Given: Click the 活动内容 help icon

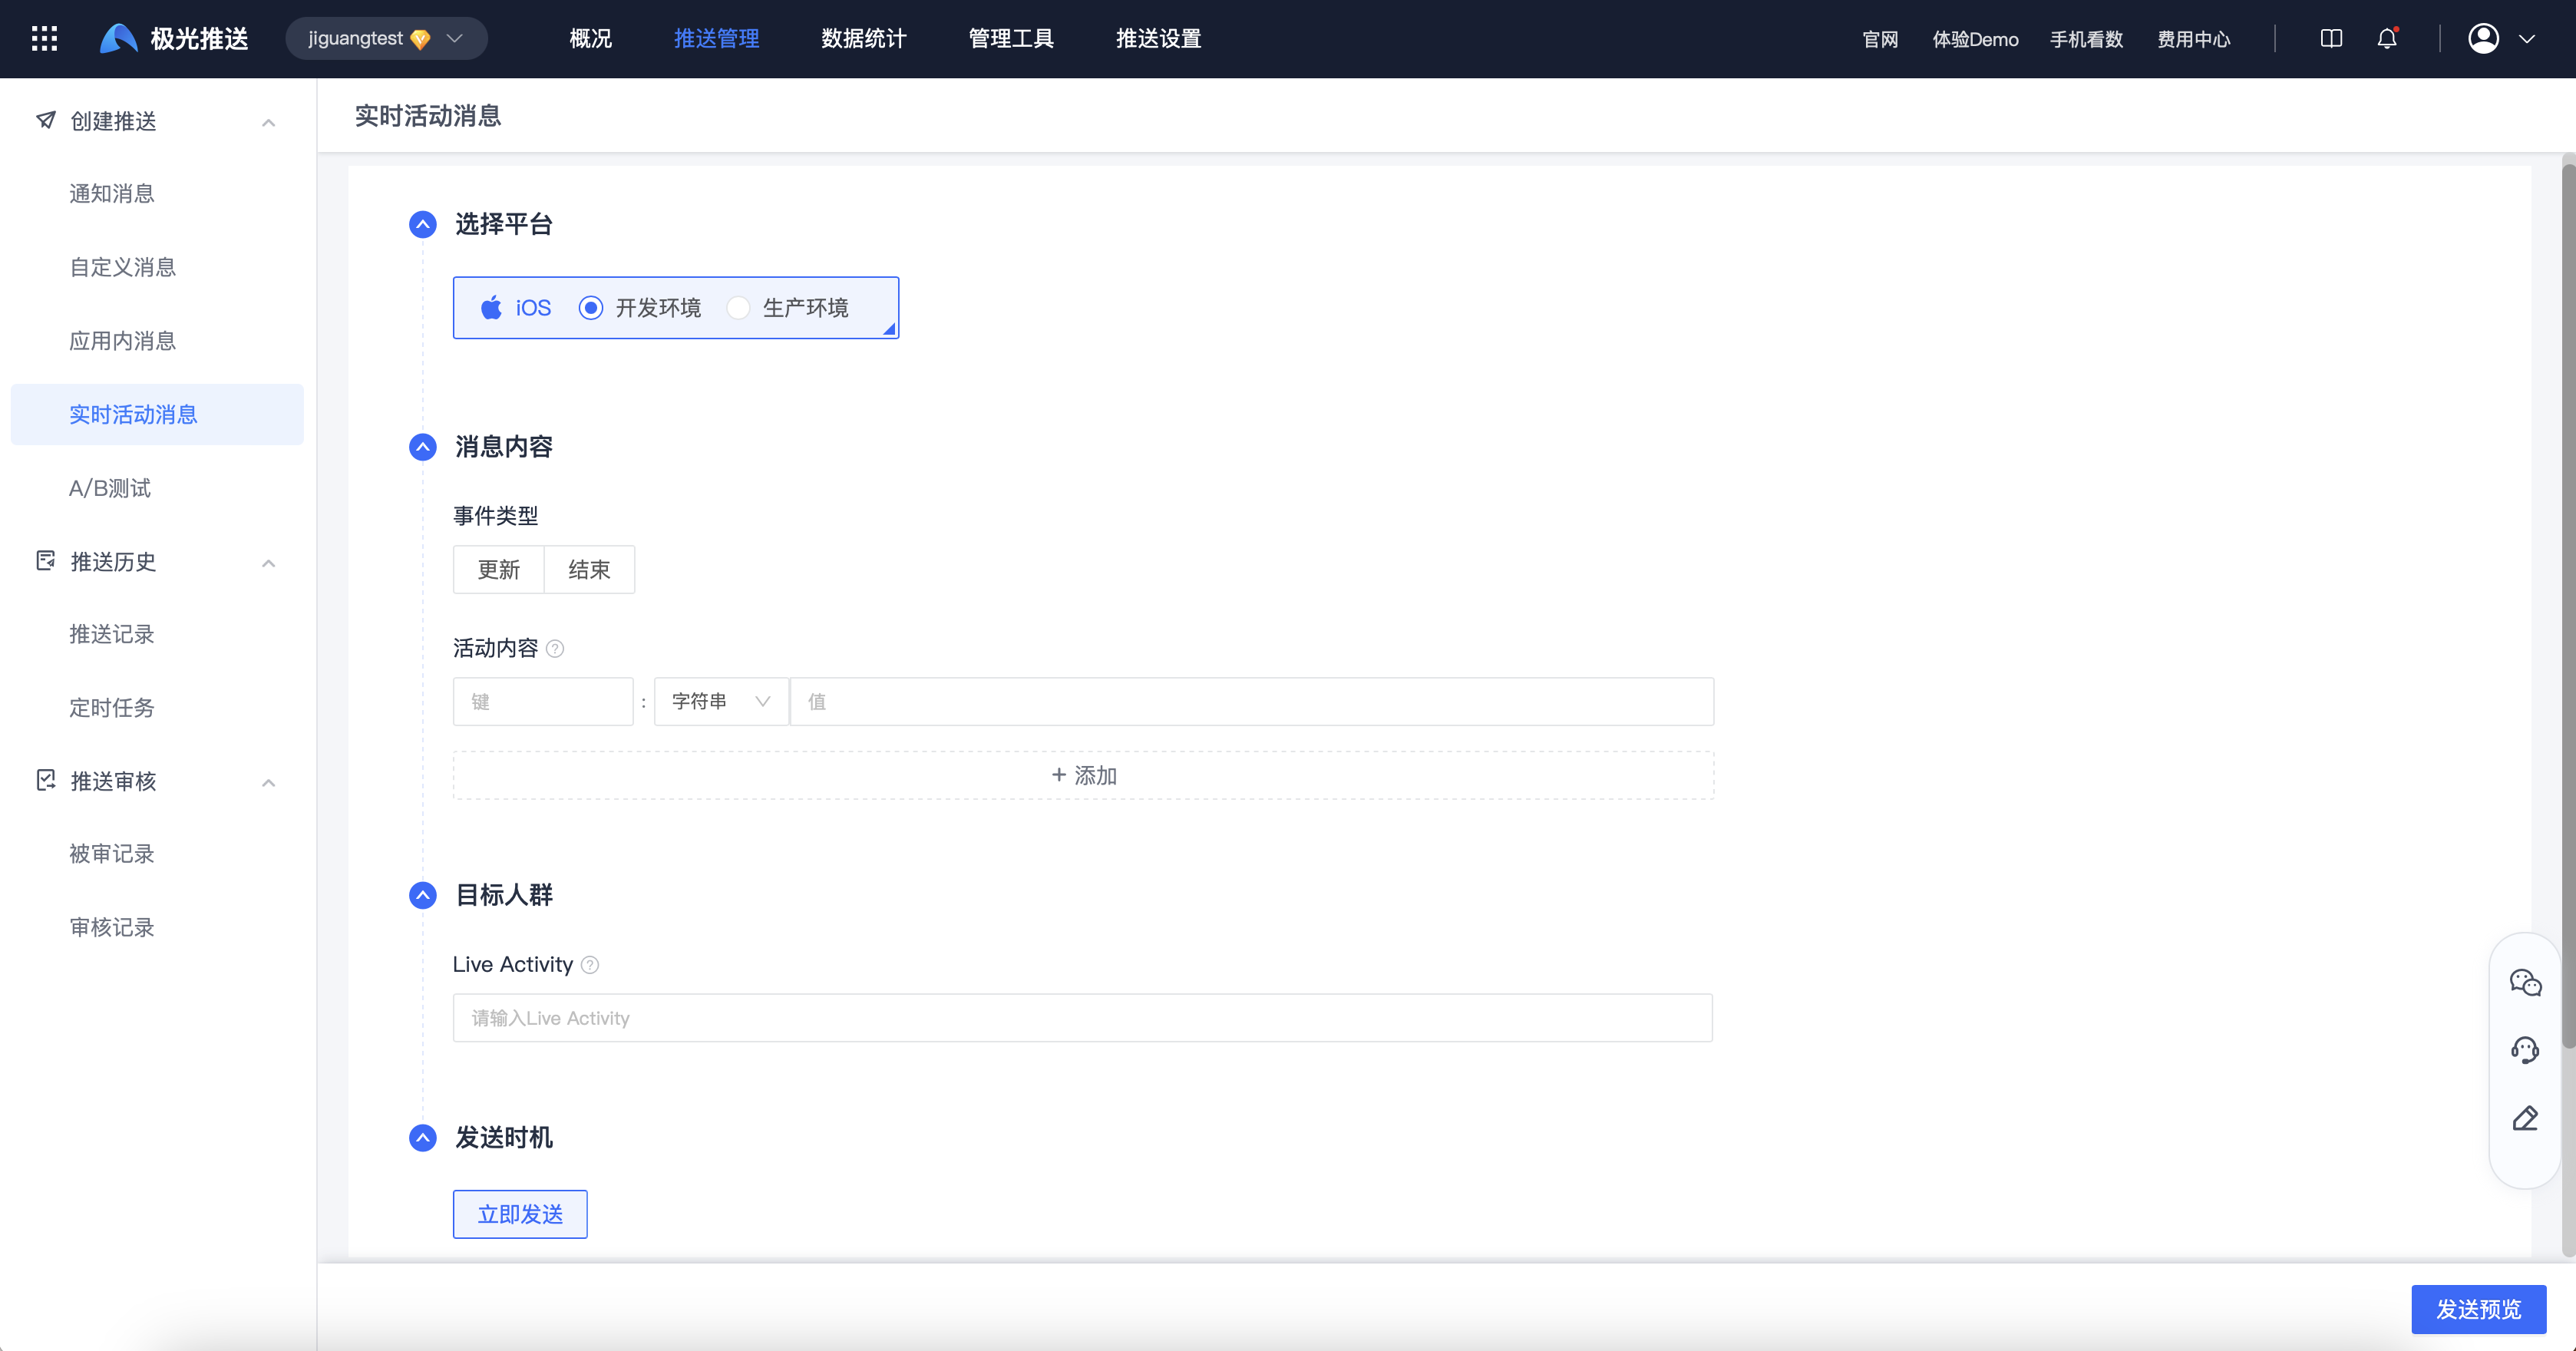Looking at the screenshot, I should tap(555, 649).
